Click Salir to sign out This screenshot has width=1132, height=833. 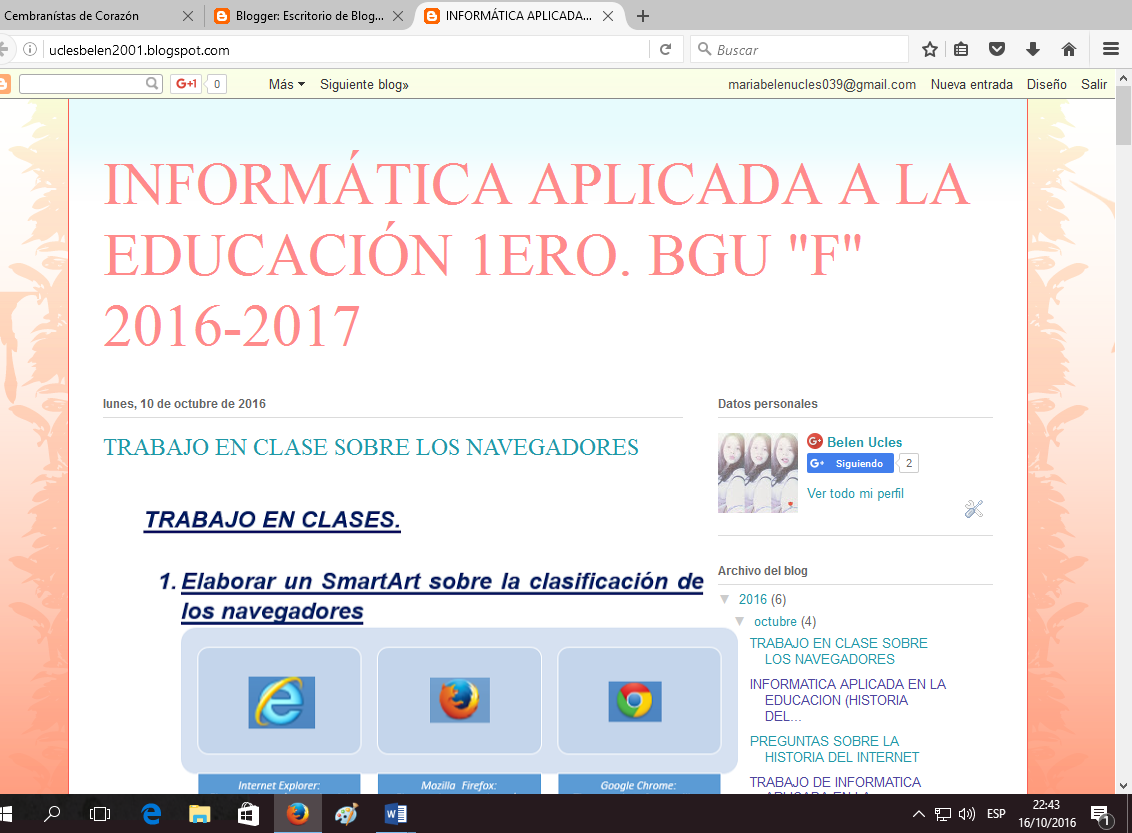click(1094, 84)
